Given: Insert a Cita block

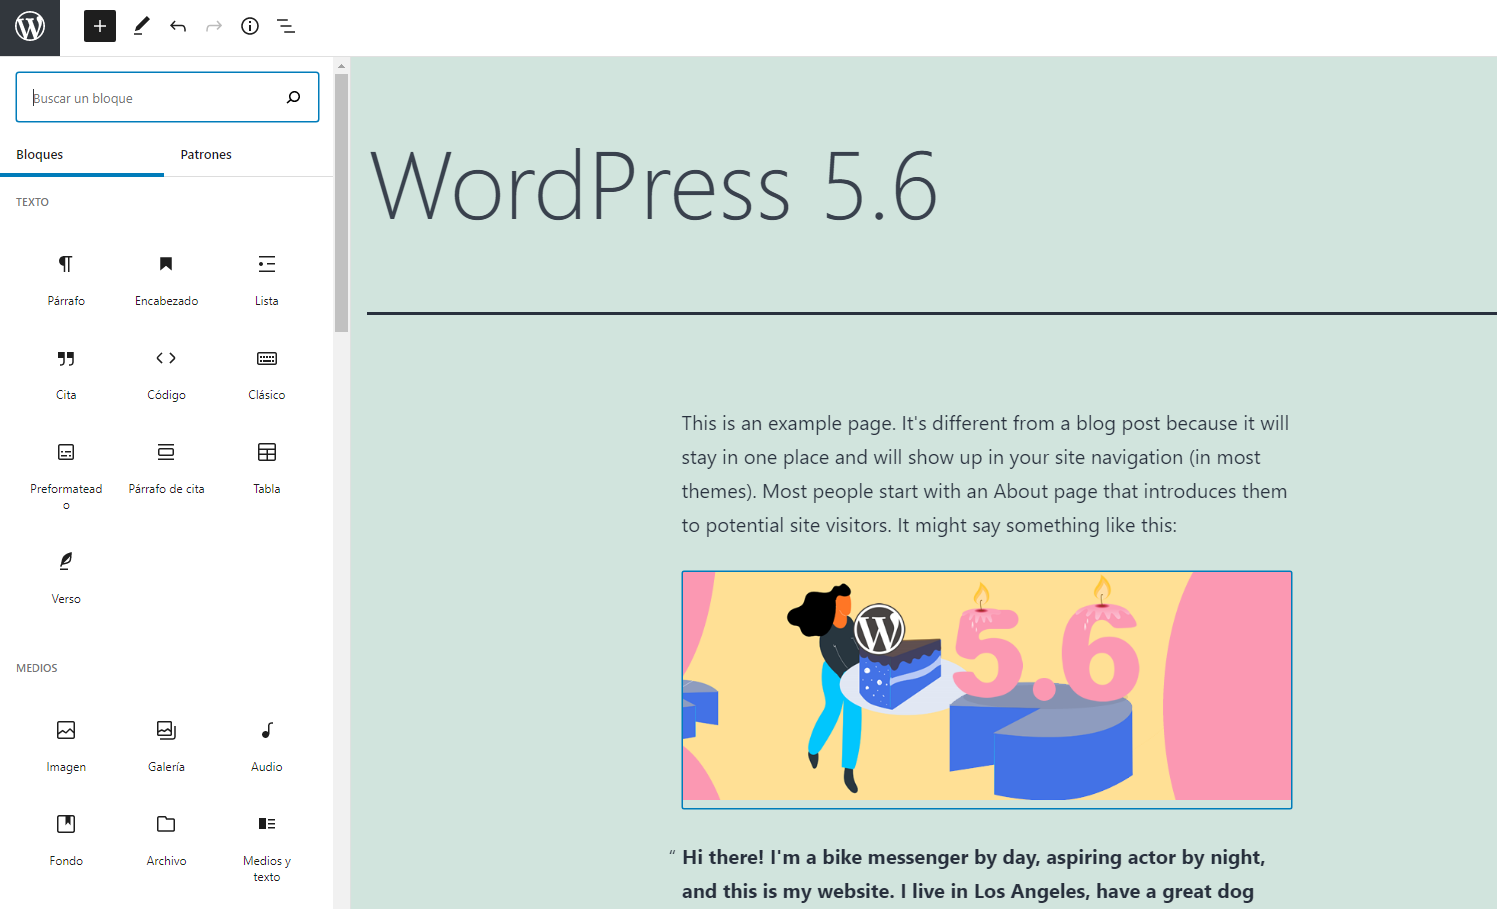Looking at the screenshot, I should coord(66,373).
